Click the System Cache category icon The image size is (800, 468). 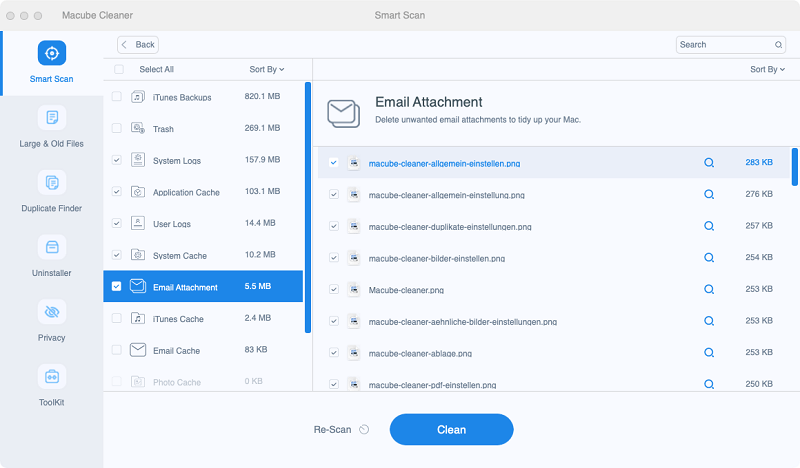138,255
